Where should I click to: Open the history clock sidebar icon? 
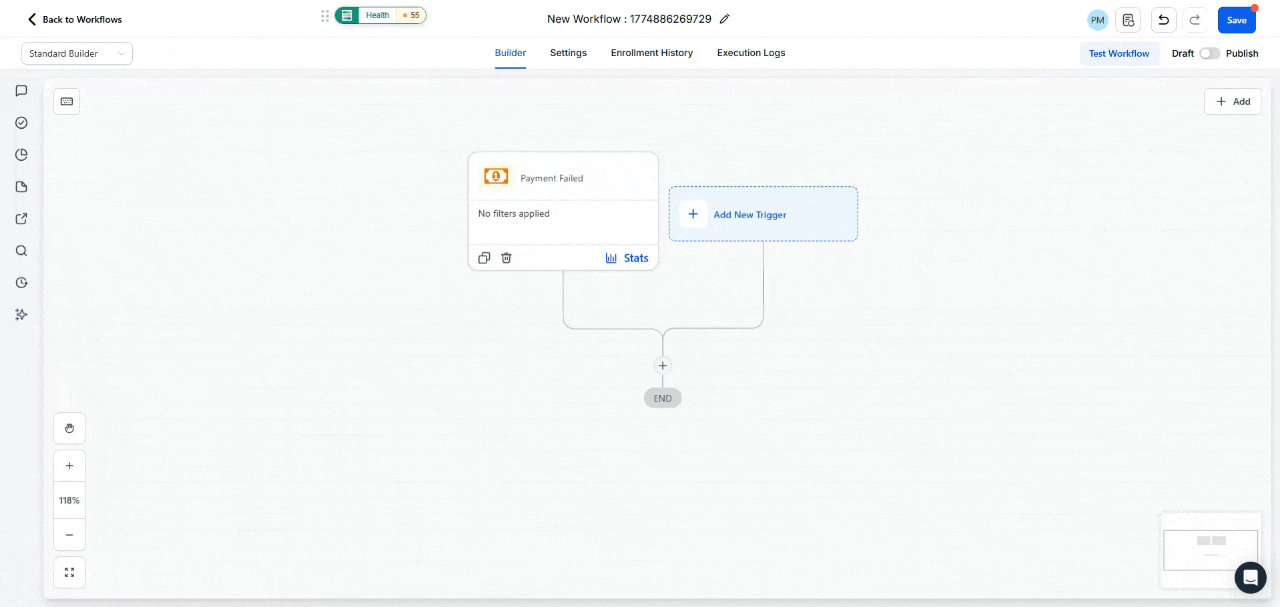pos(21,283)
